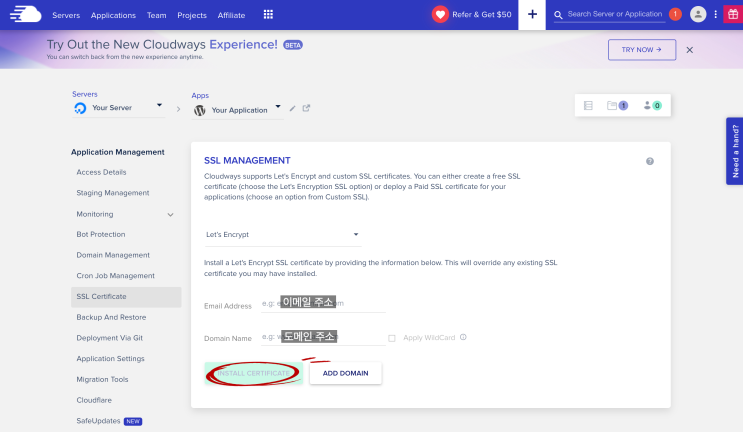This screenshot has height=432, width=743.
Task: Click the breadcrumb chevron after Your Server
Action: [178, 109]
